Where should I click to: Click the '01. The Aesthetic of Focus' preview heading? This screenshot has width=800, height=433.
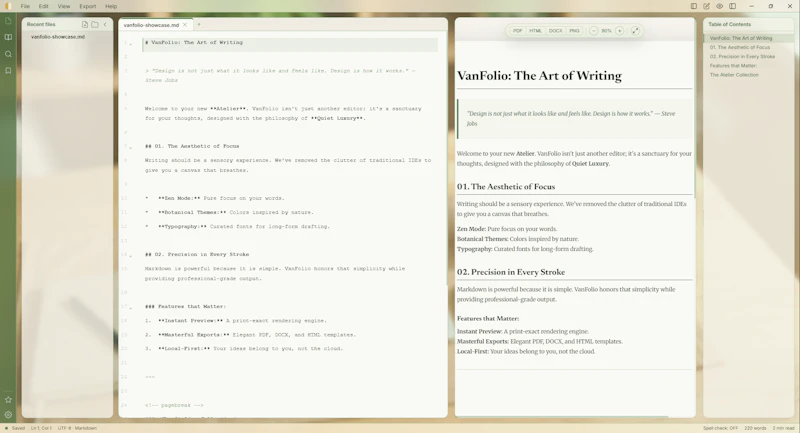[506, 187]
